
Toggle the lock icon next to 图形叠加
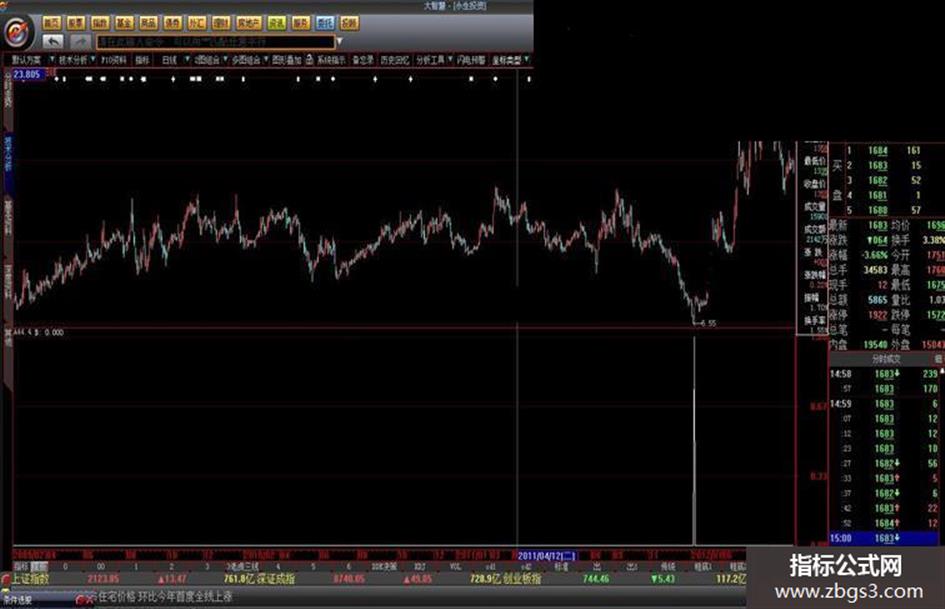click(309, 60)
